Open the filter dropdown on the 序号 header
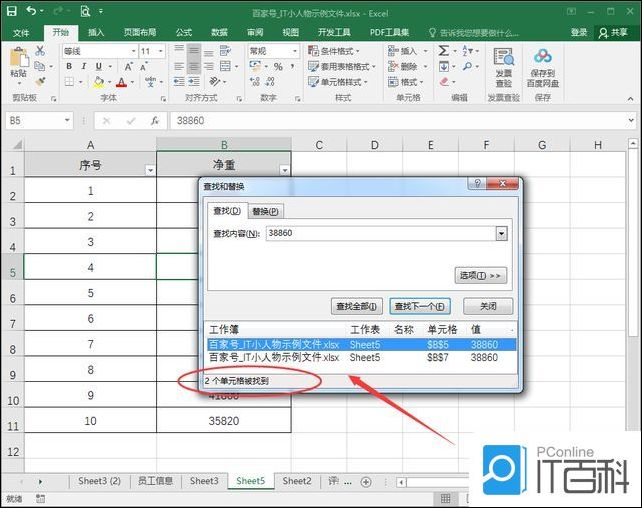This screenshot has height=508, width=642. point(150,170)
